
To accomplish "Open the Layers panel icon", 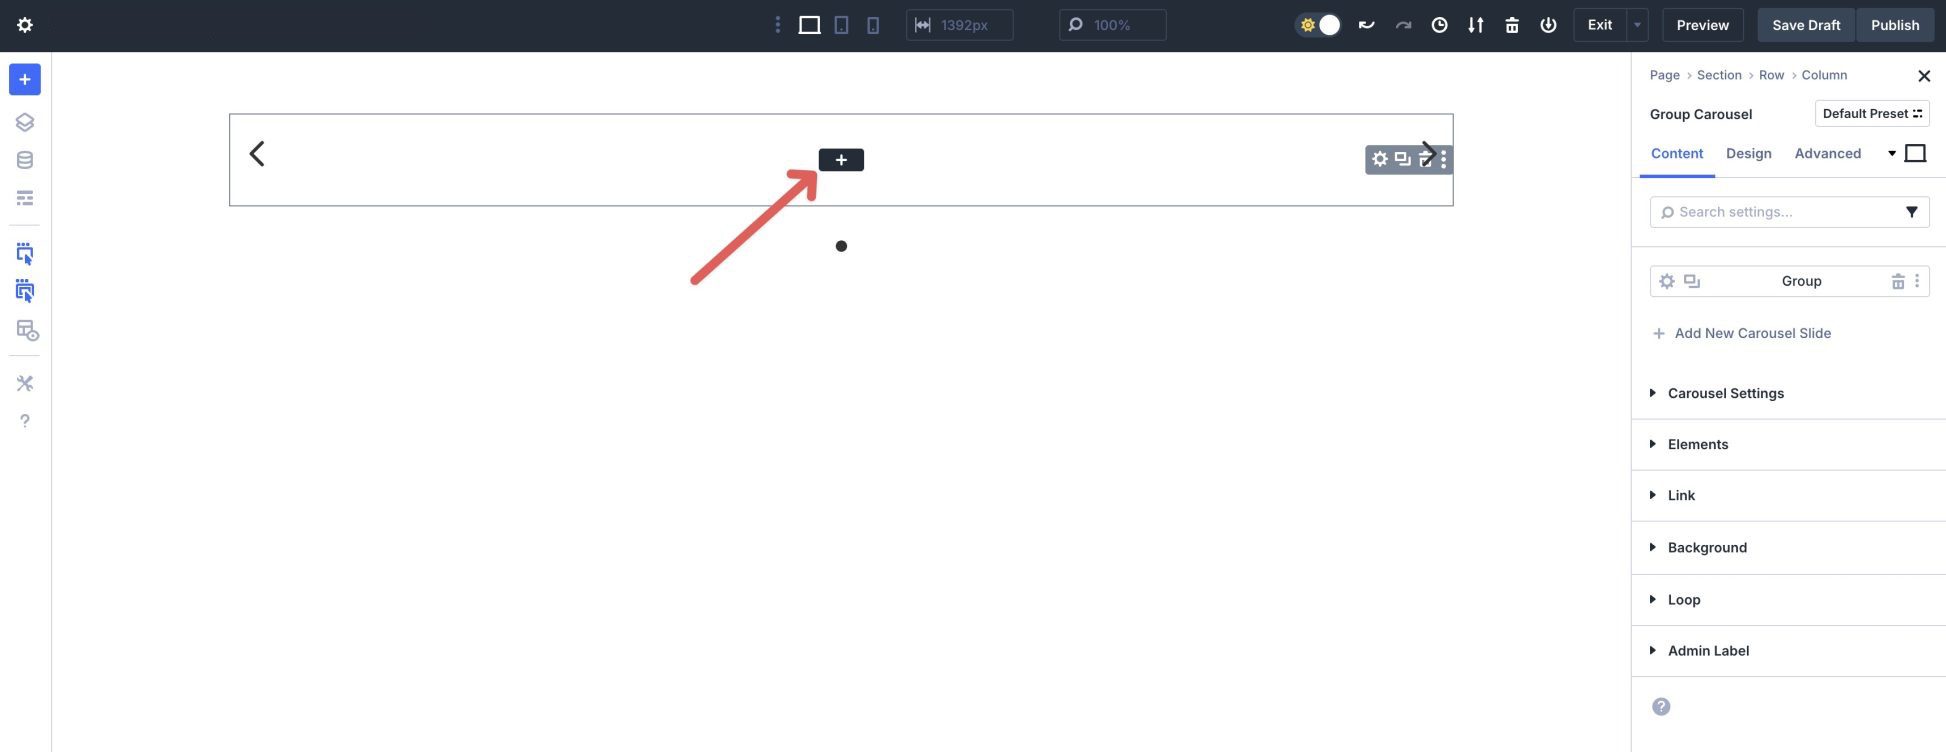I will pos(25,122).
